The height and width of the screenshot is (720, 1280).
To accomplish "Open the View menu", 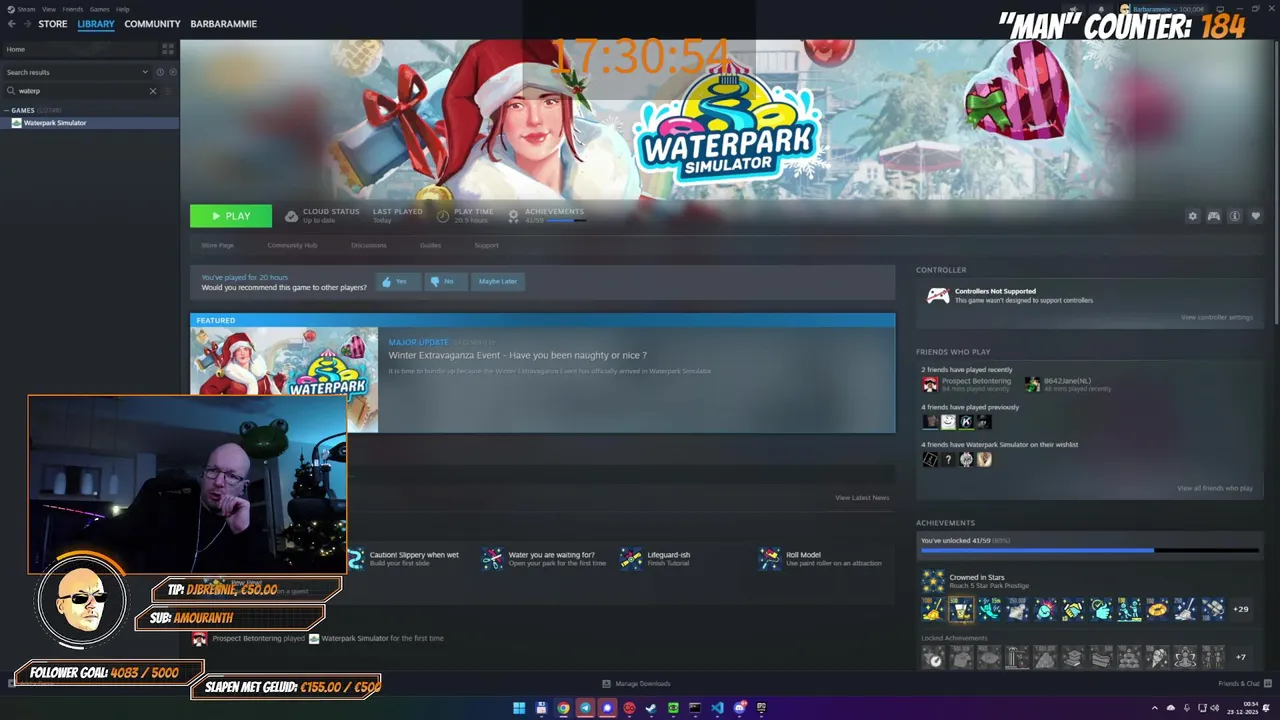I will pos(48,9).
